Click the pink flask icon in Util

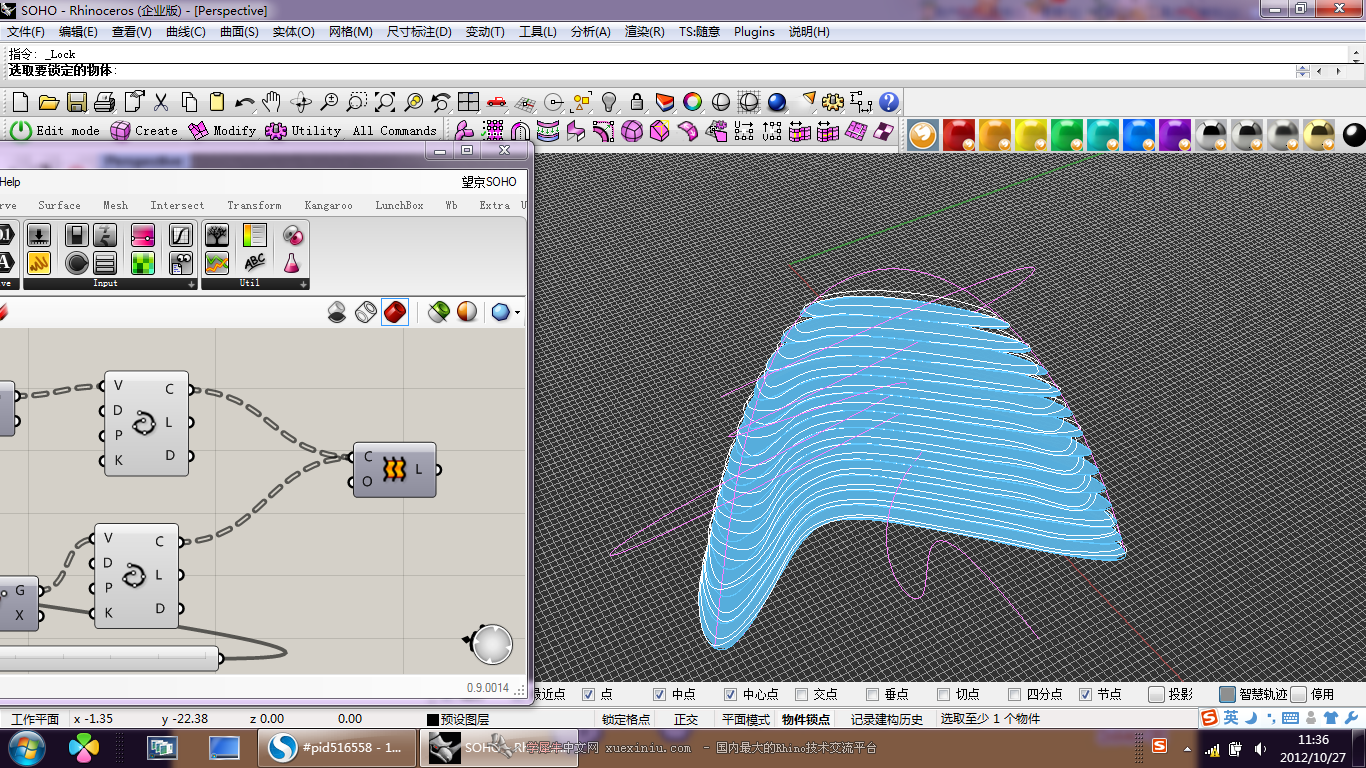point(292,263)
